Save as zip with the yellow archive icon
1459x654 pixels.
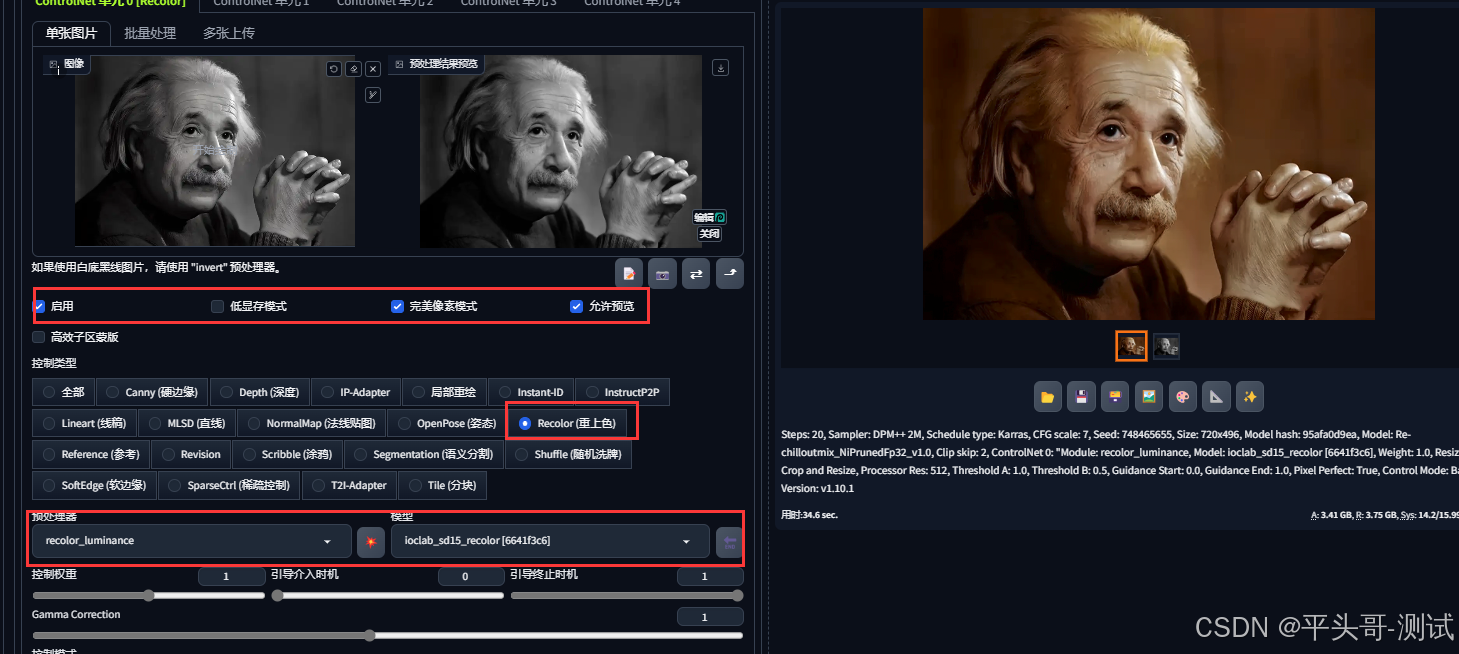1116,397
